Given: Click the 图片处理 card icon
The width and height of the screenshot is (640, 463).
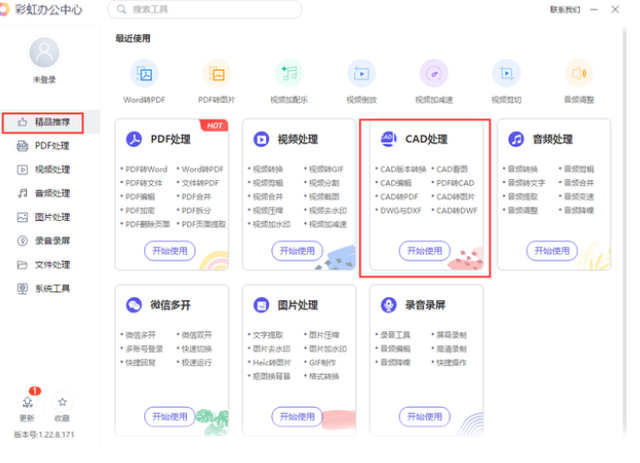Looking at the screenshot, I should click(261, 305).
